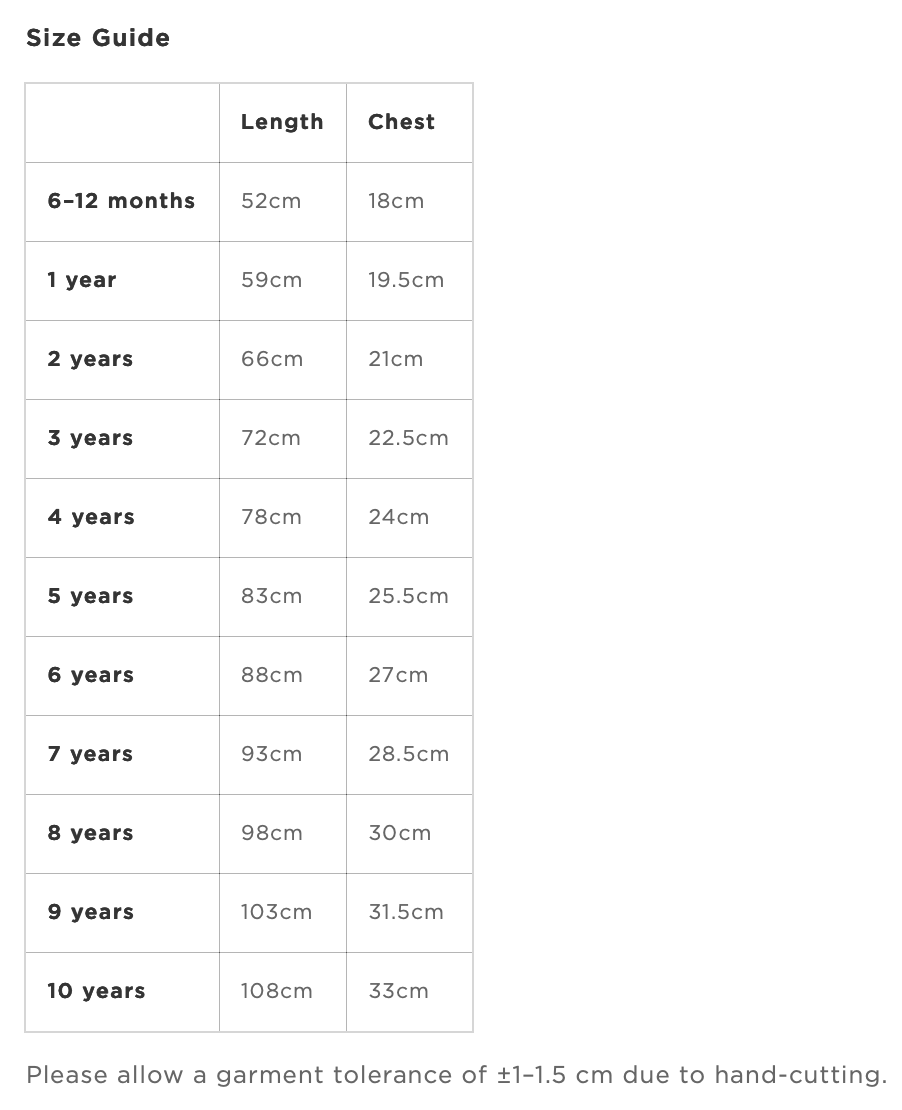Click the 9 years row label
The height and width of the screenshot is (1110, 902).
(90, 912)
